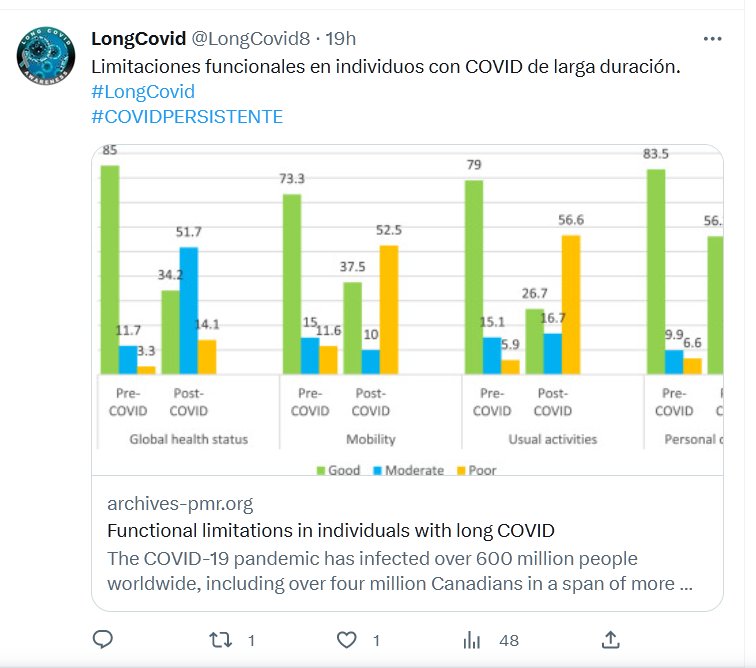Click the share upload icon
Image resolution: width=756 pixels, height=668 pixels.
pos(611,639)
